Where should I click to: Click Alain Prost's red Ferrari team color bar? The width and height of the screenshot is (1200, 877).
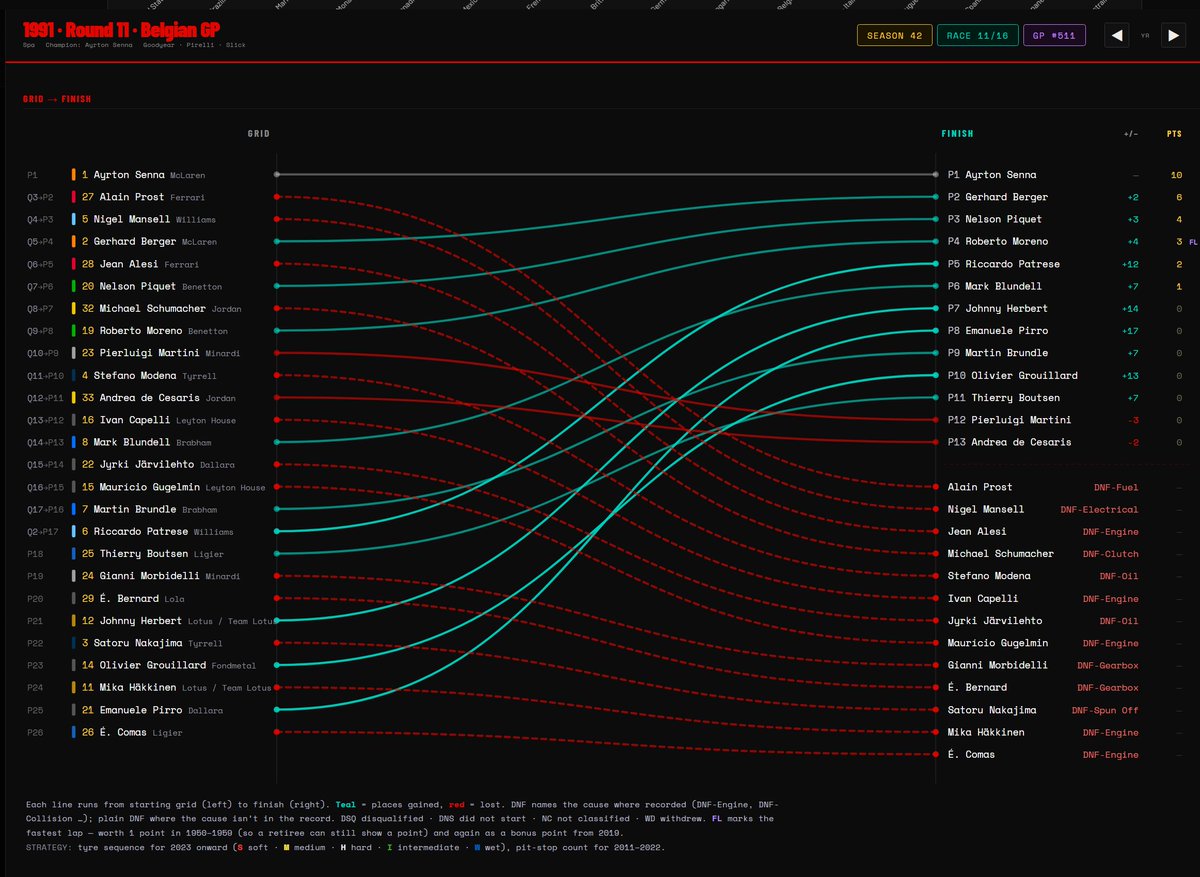74,197
